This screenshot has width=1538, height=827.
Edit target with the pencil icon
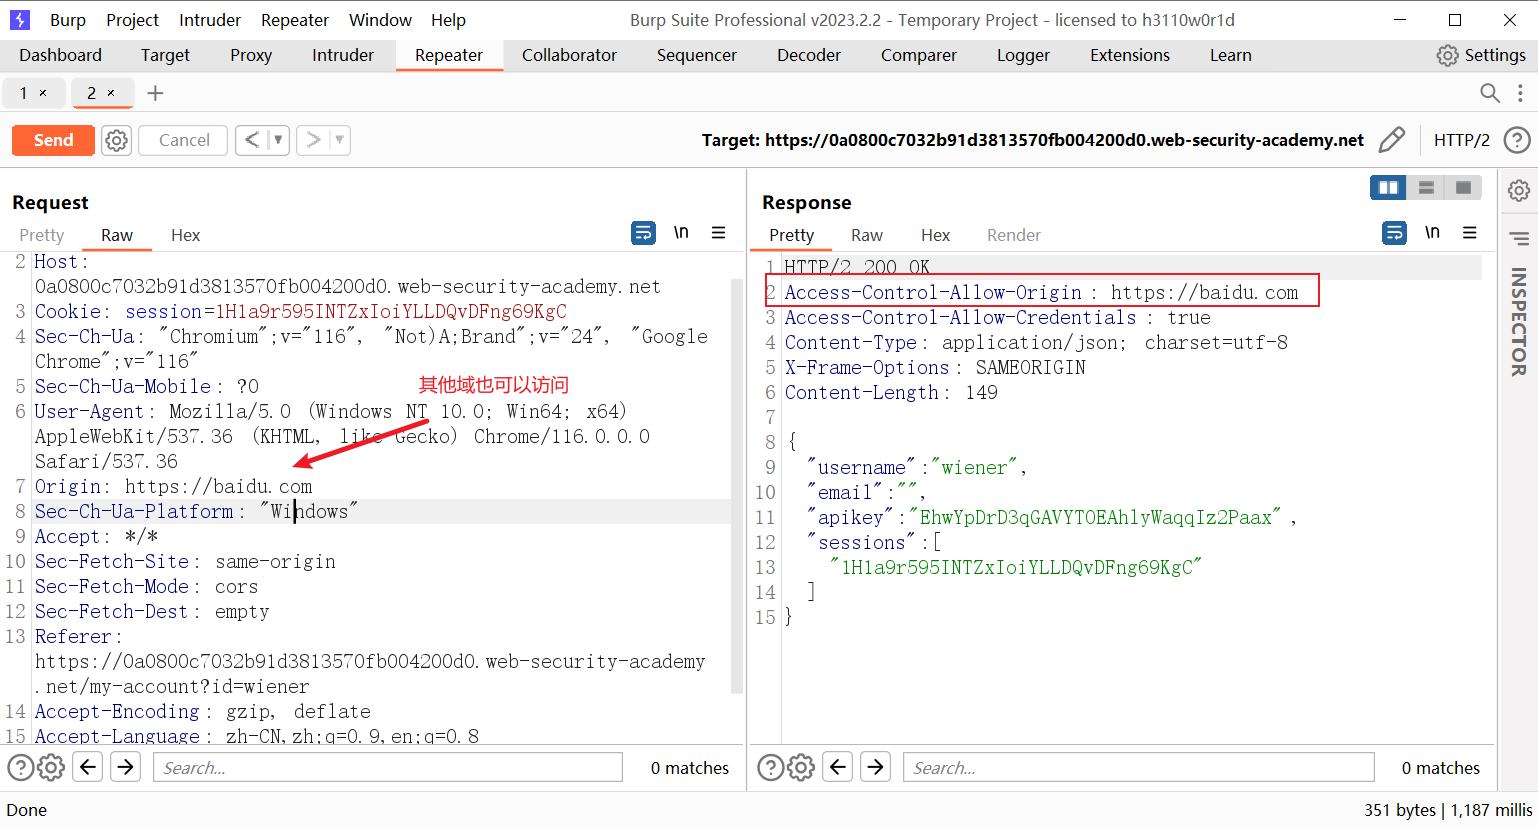1391,140
